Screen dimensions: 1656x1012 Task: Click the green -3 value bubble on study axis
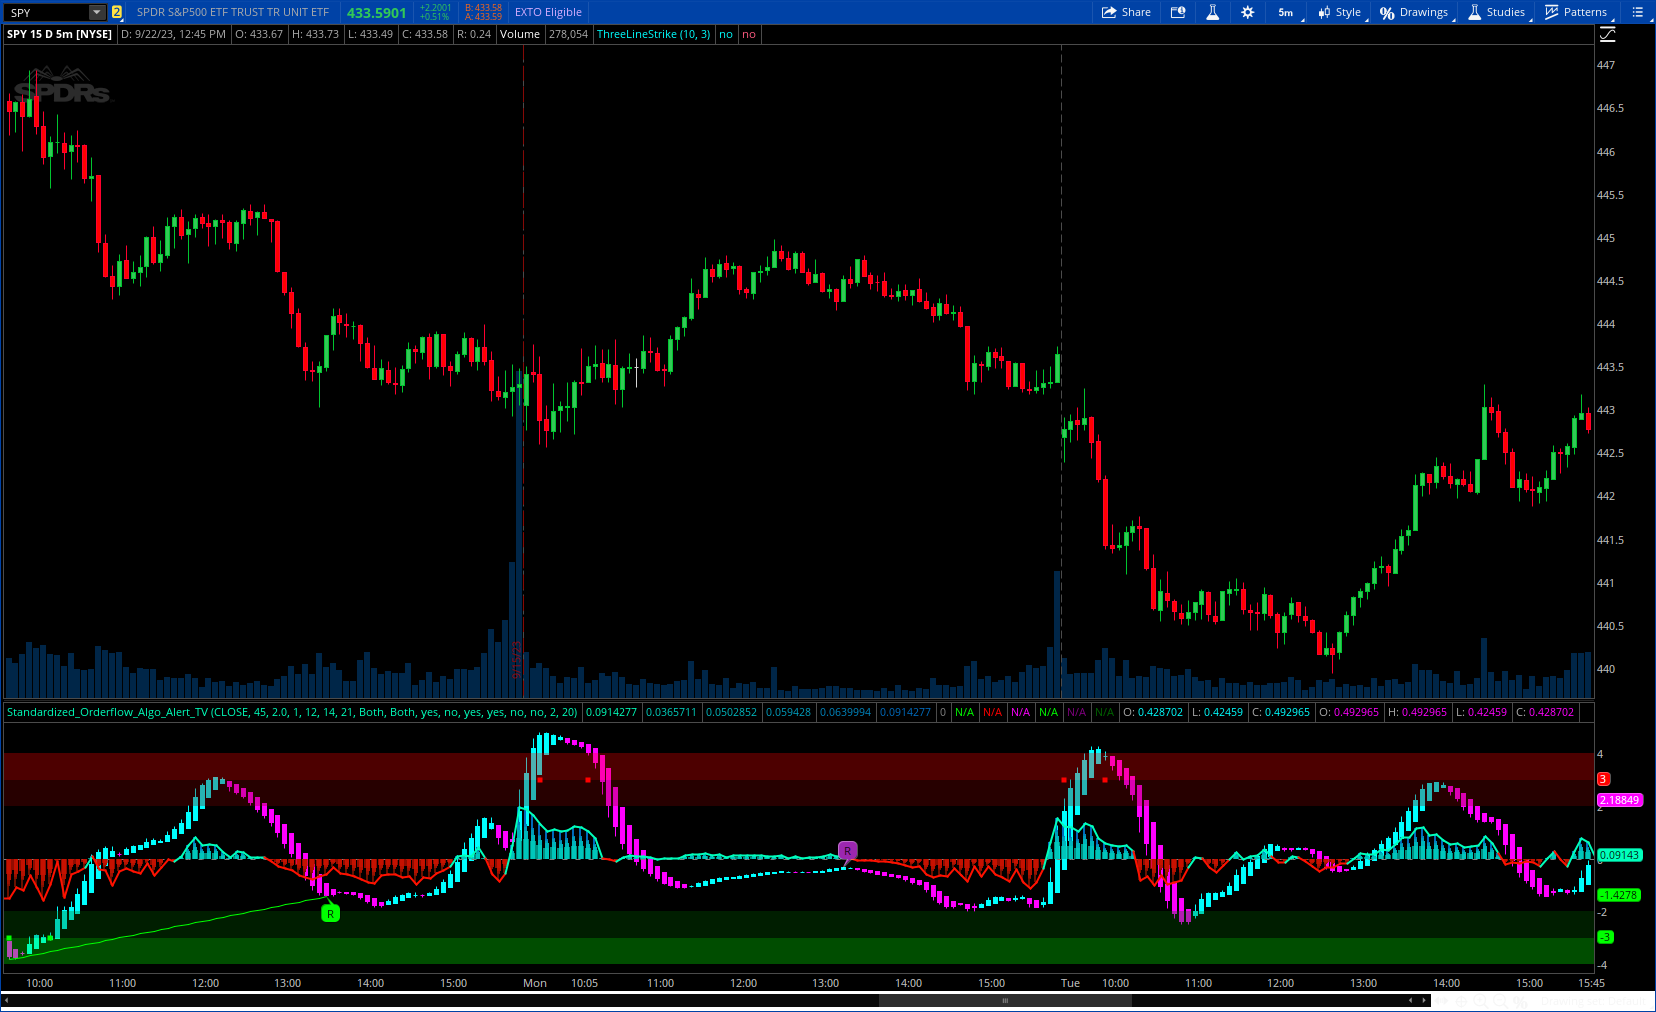(x=1605, y=937)
